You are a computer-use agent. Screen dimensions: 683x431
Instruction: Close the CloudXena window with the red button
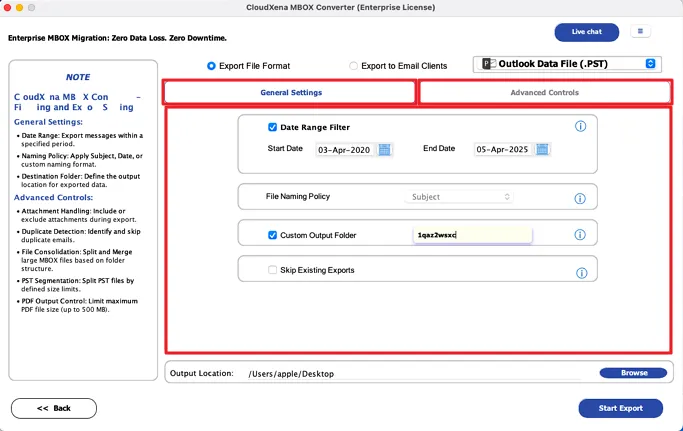pos(7,7)
